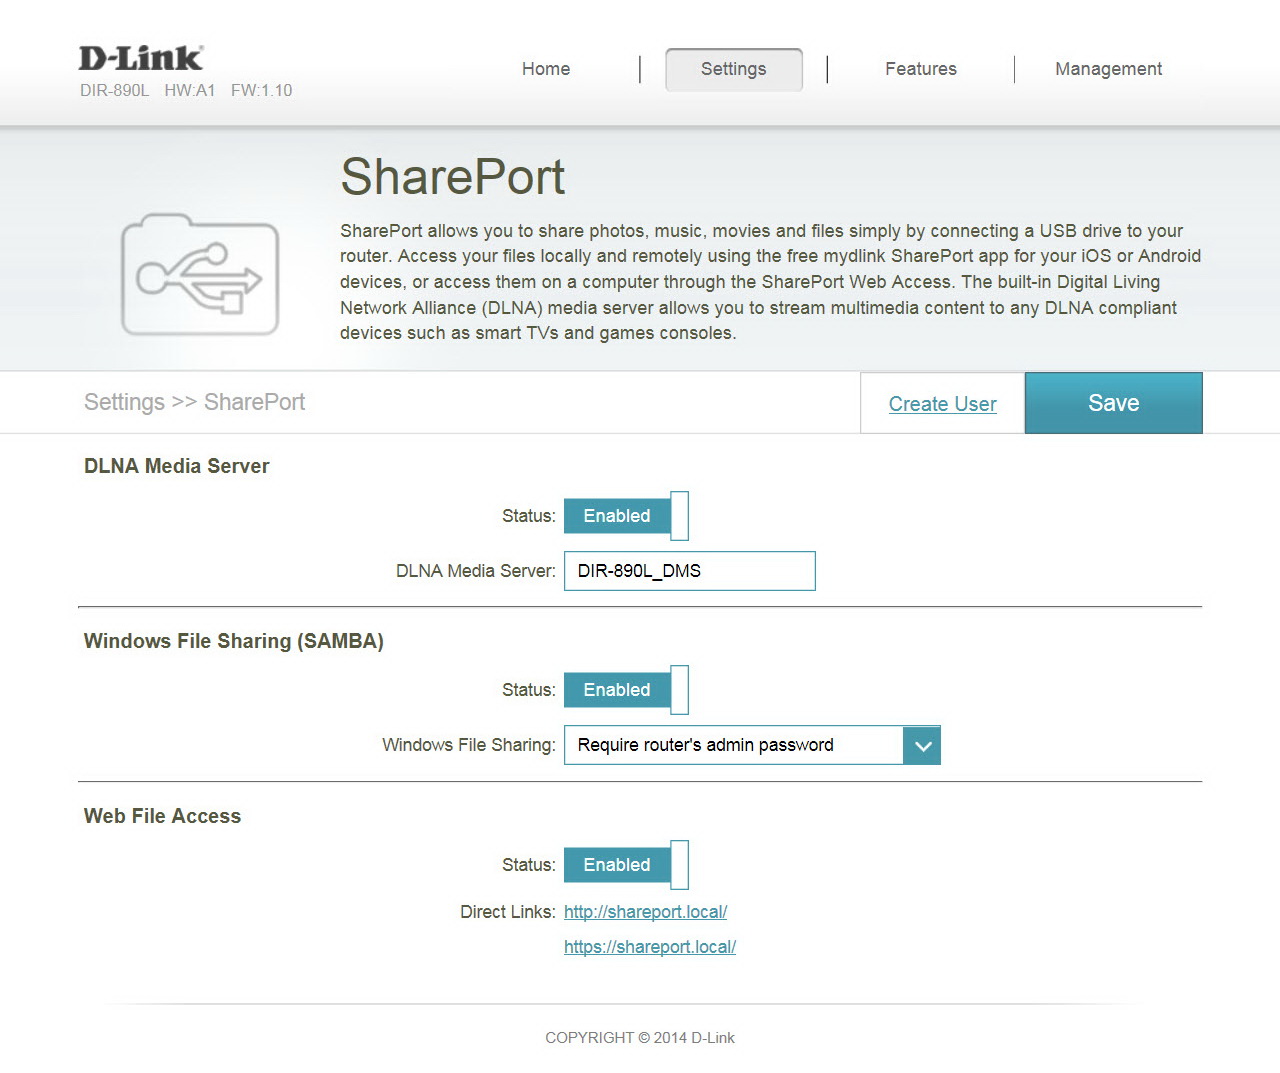Click the DLNA Media Server name field
The height and width of the screenshot is (1073, 1280).
690,571
